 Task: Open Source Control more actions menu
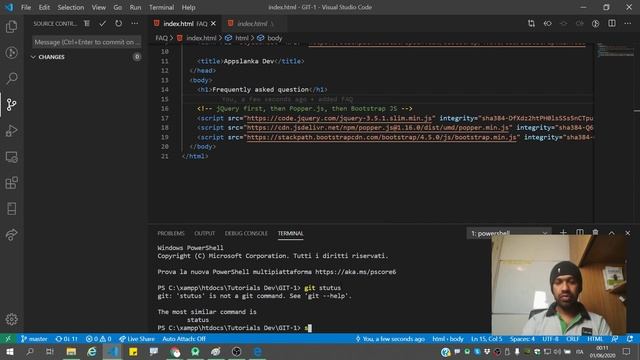tap(135, 24)
